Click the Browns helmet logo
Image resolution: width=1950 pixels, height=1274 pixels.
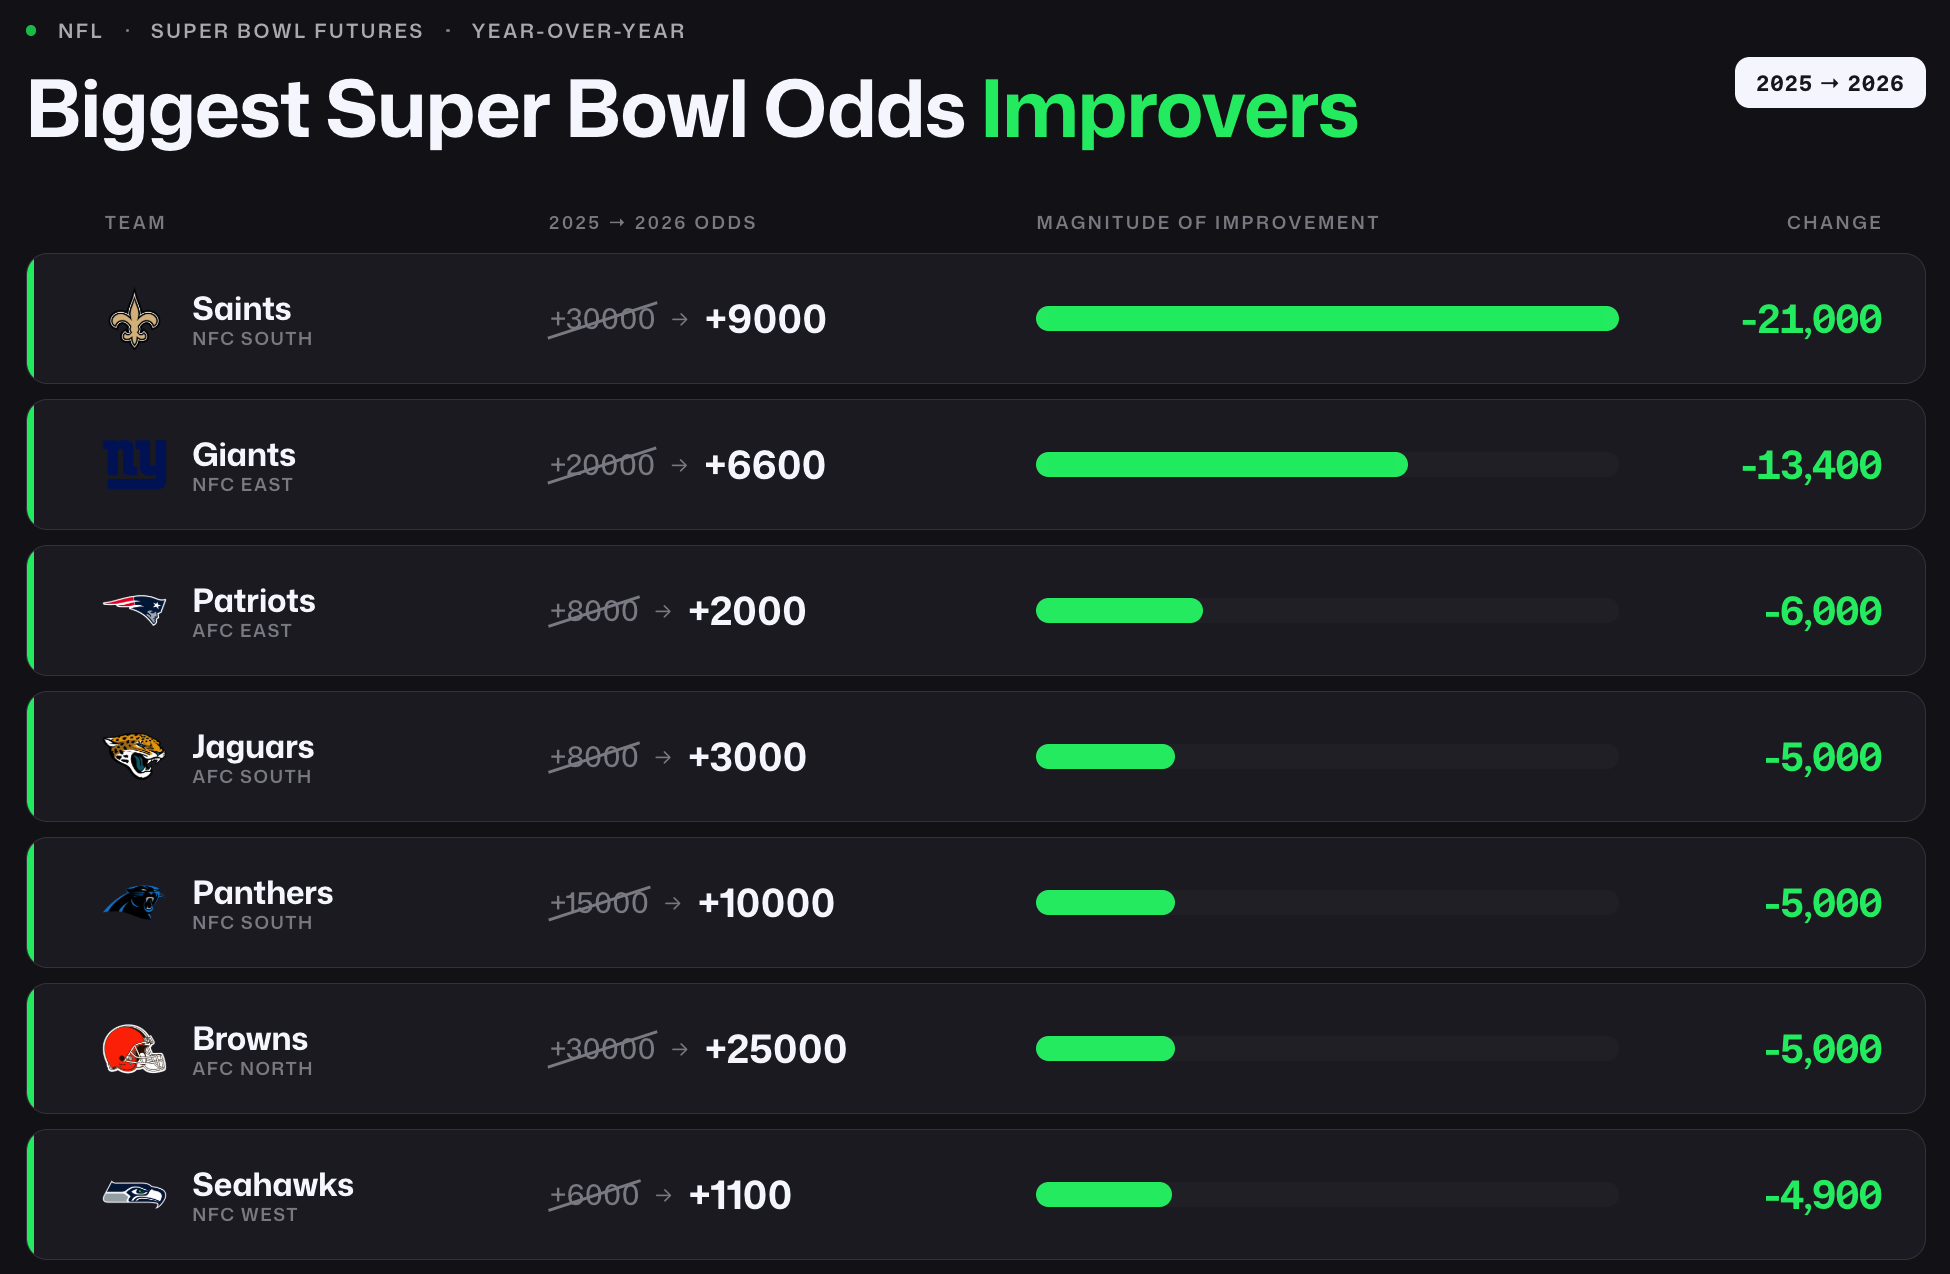coord(134,1049)
